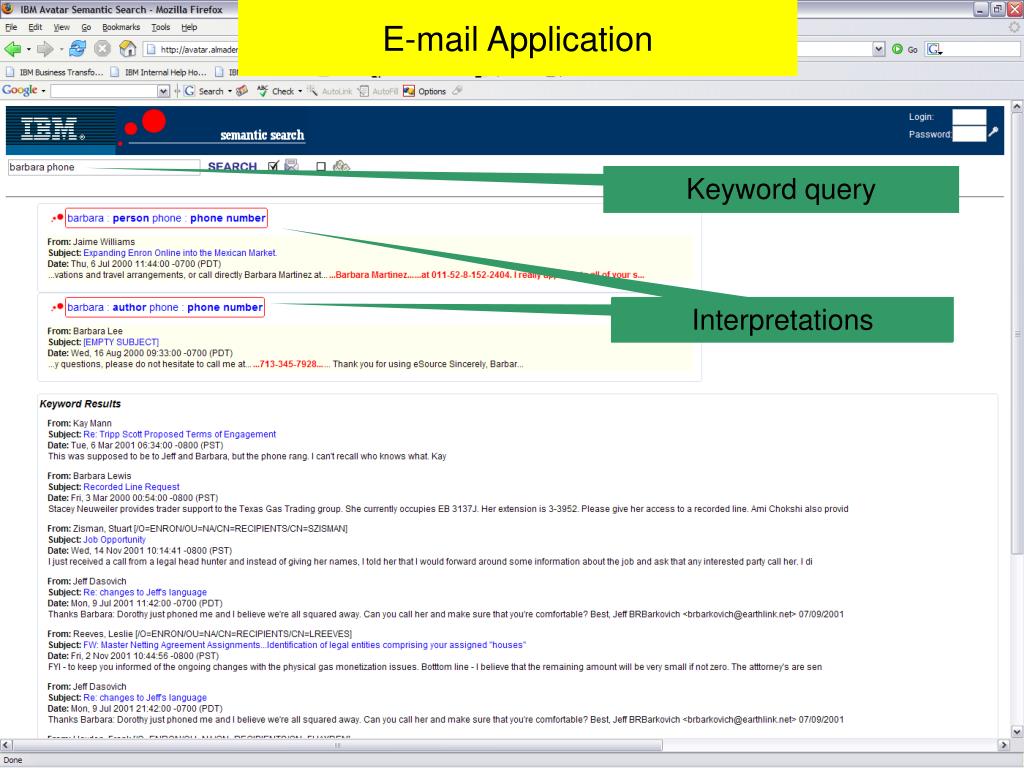
Task: Click the Google toolbar search text box
Action: [104, 91]
